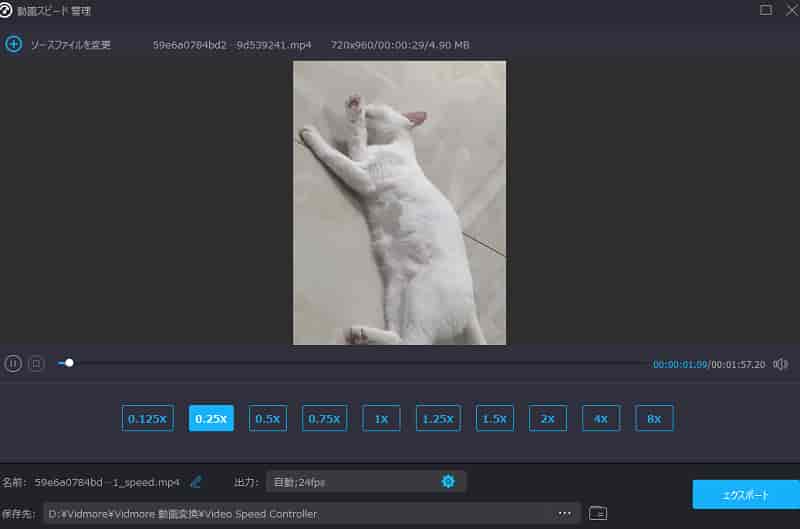Click total duration 00:01:57.20 text
Image resolution: width=800 pixels, height=529 pixels.
(738, 364)
